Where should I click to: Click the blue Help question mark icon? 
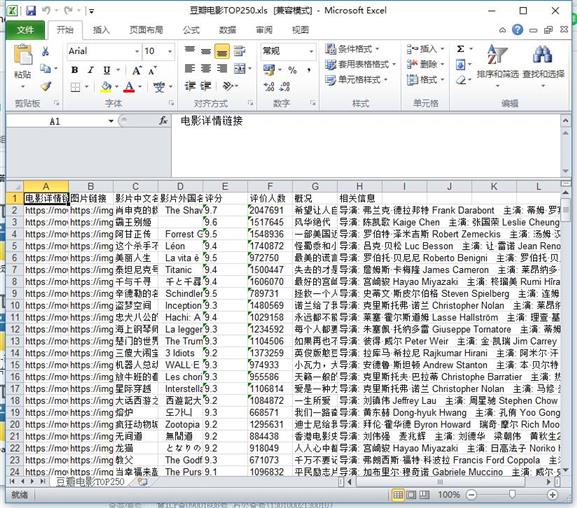click(x=517, y=29)
